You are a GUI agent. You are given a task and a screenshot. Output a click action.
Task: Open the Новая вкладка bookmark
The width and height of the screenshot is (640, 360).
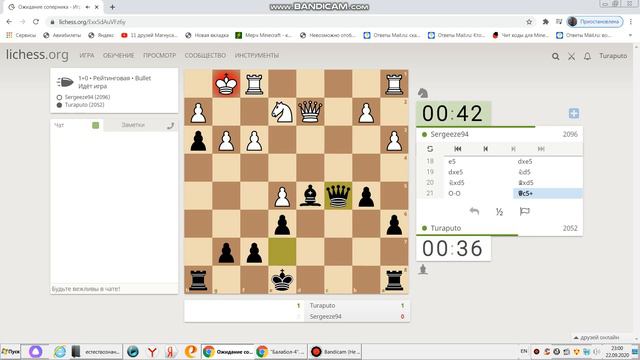coord(207,36)
